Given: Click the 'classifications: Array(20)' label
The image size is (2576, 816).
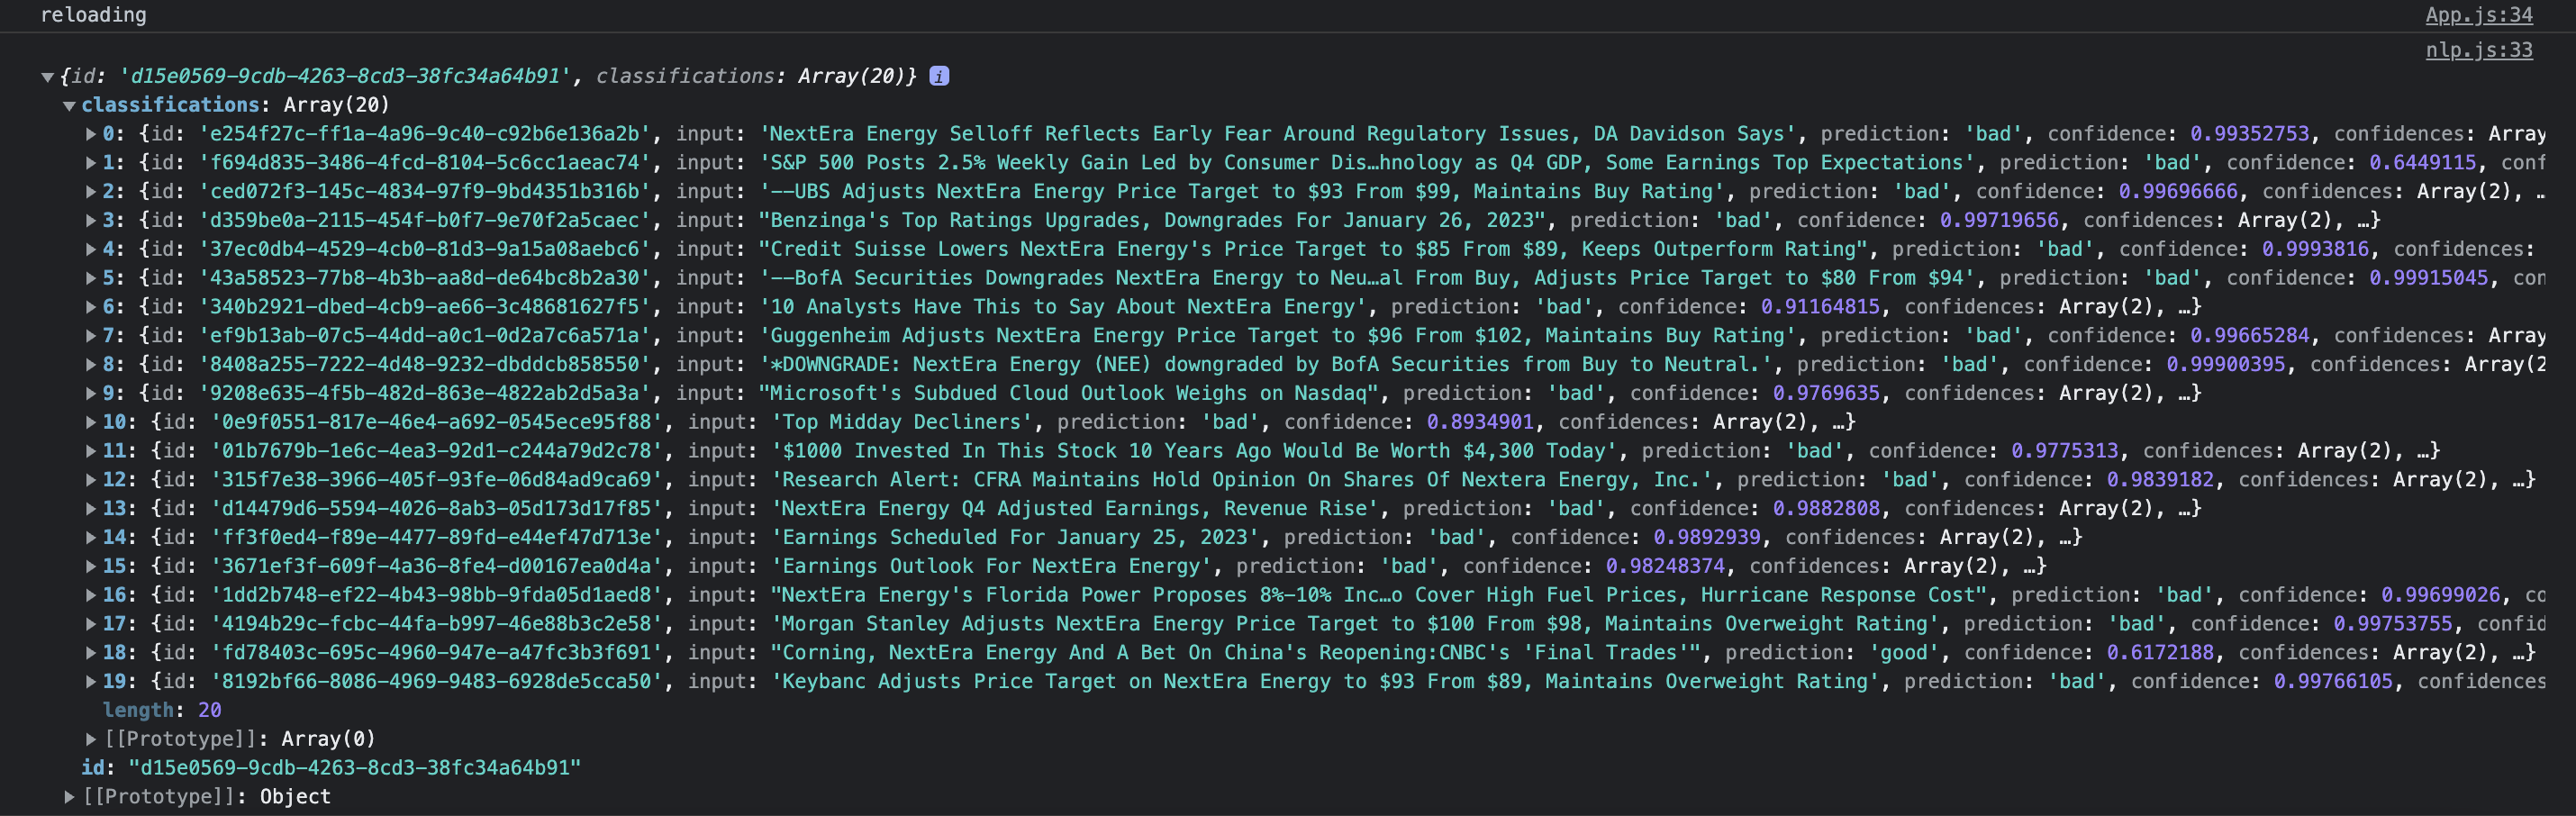Looking at the screenshot, I should 235,105.
